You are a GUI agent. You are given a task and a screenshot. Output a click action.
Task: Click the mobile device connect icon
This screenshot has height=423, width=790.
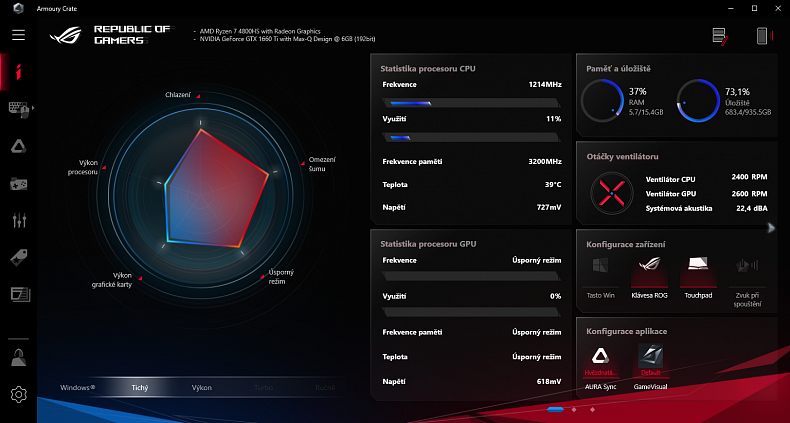pyautogui.click(x=763, y=36)
